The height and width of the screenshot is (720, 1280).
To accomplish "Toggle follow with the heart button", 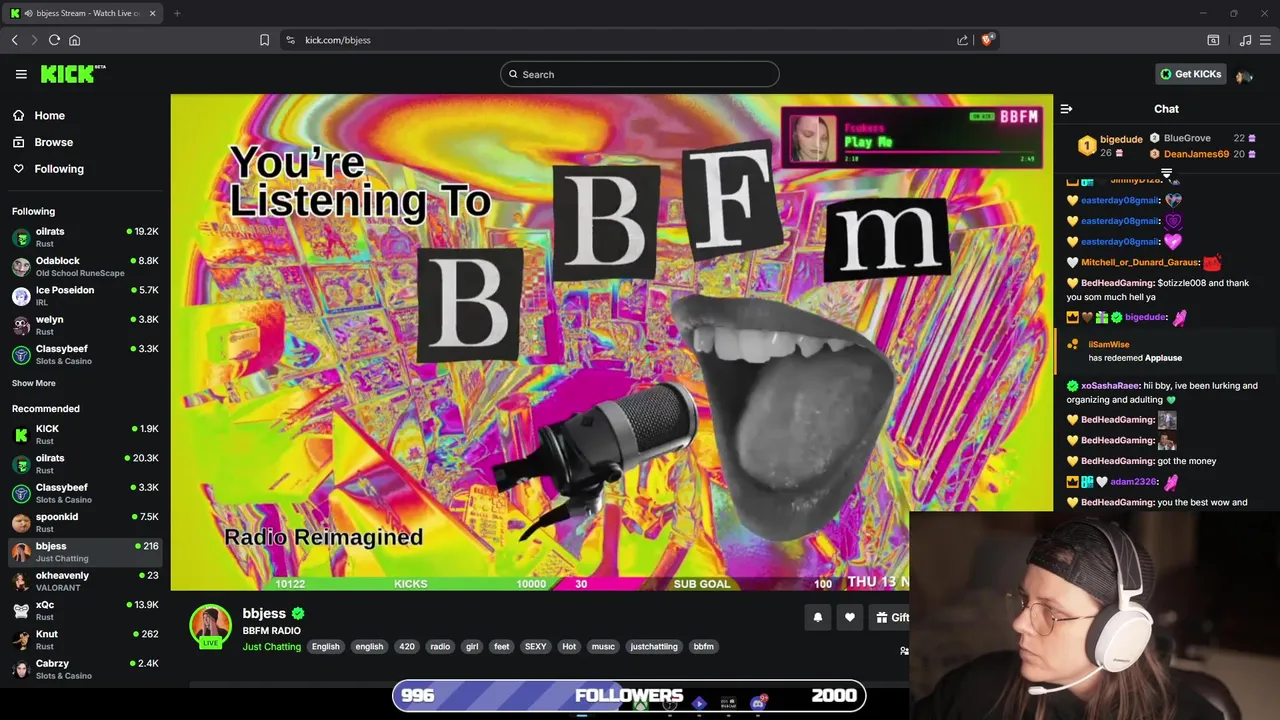I will (x=850, y=617).
